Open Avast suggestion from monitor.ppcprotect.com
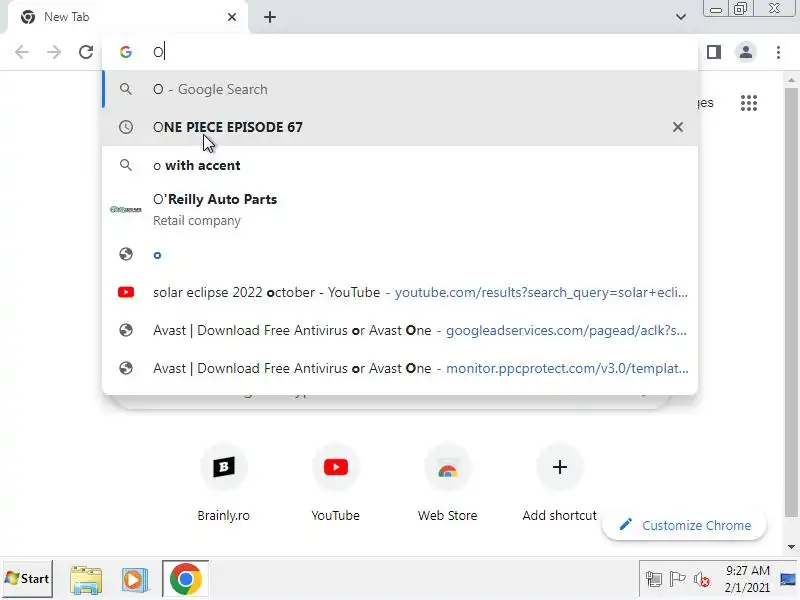This screenshot has height=600, width=800. tap(400, 368)
